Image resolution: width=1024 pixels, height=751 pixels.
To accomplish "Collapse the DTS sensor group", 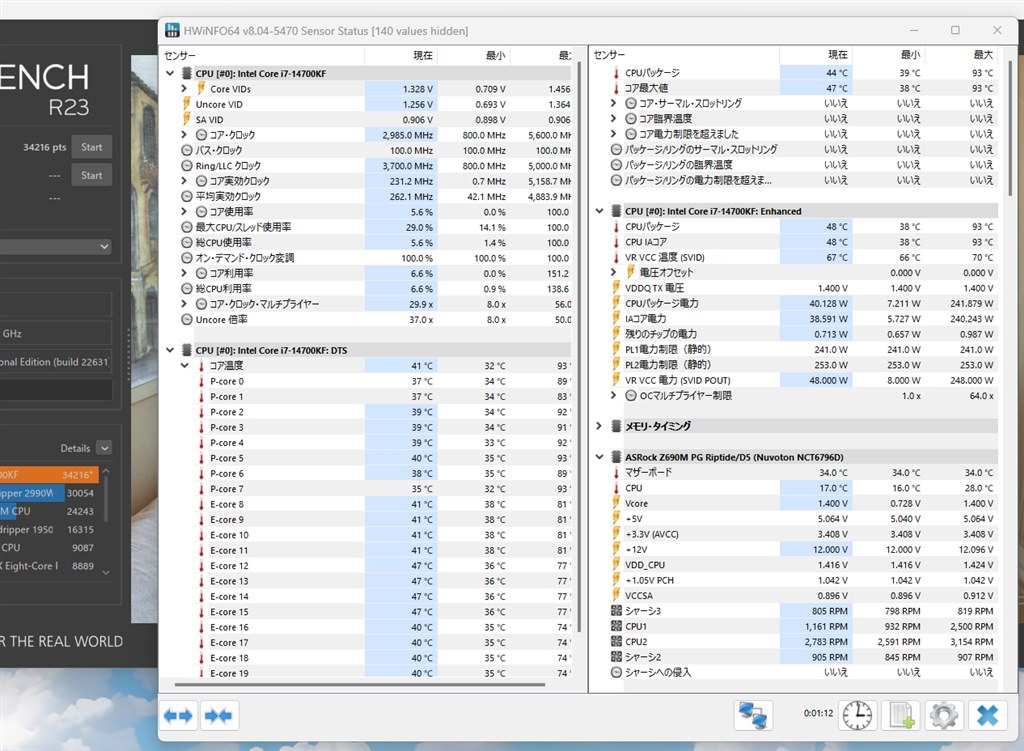I will pyautogui.click(x=170, y=350).
